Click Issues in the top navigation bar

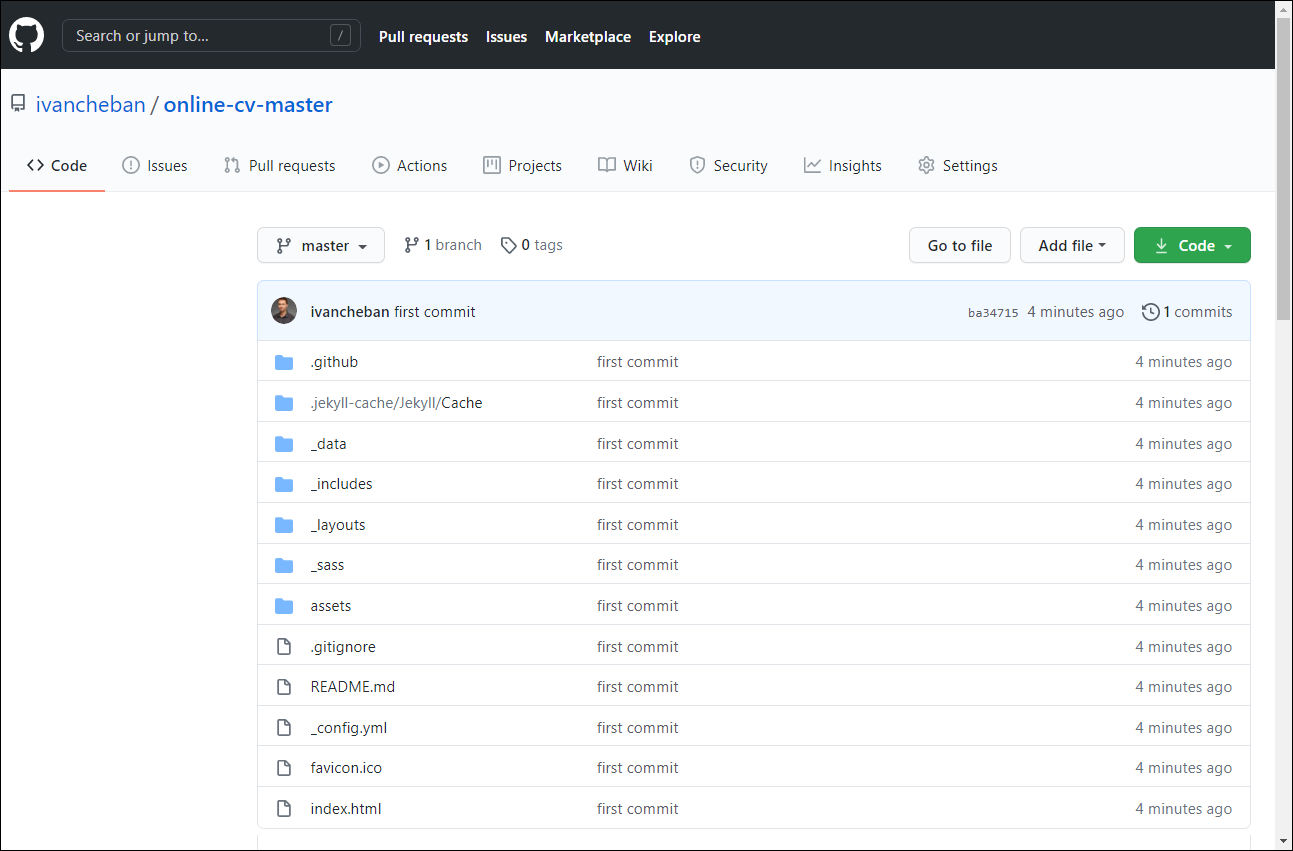coord(506,37)
